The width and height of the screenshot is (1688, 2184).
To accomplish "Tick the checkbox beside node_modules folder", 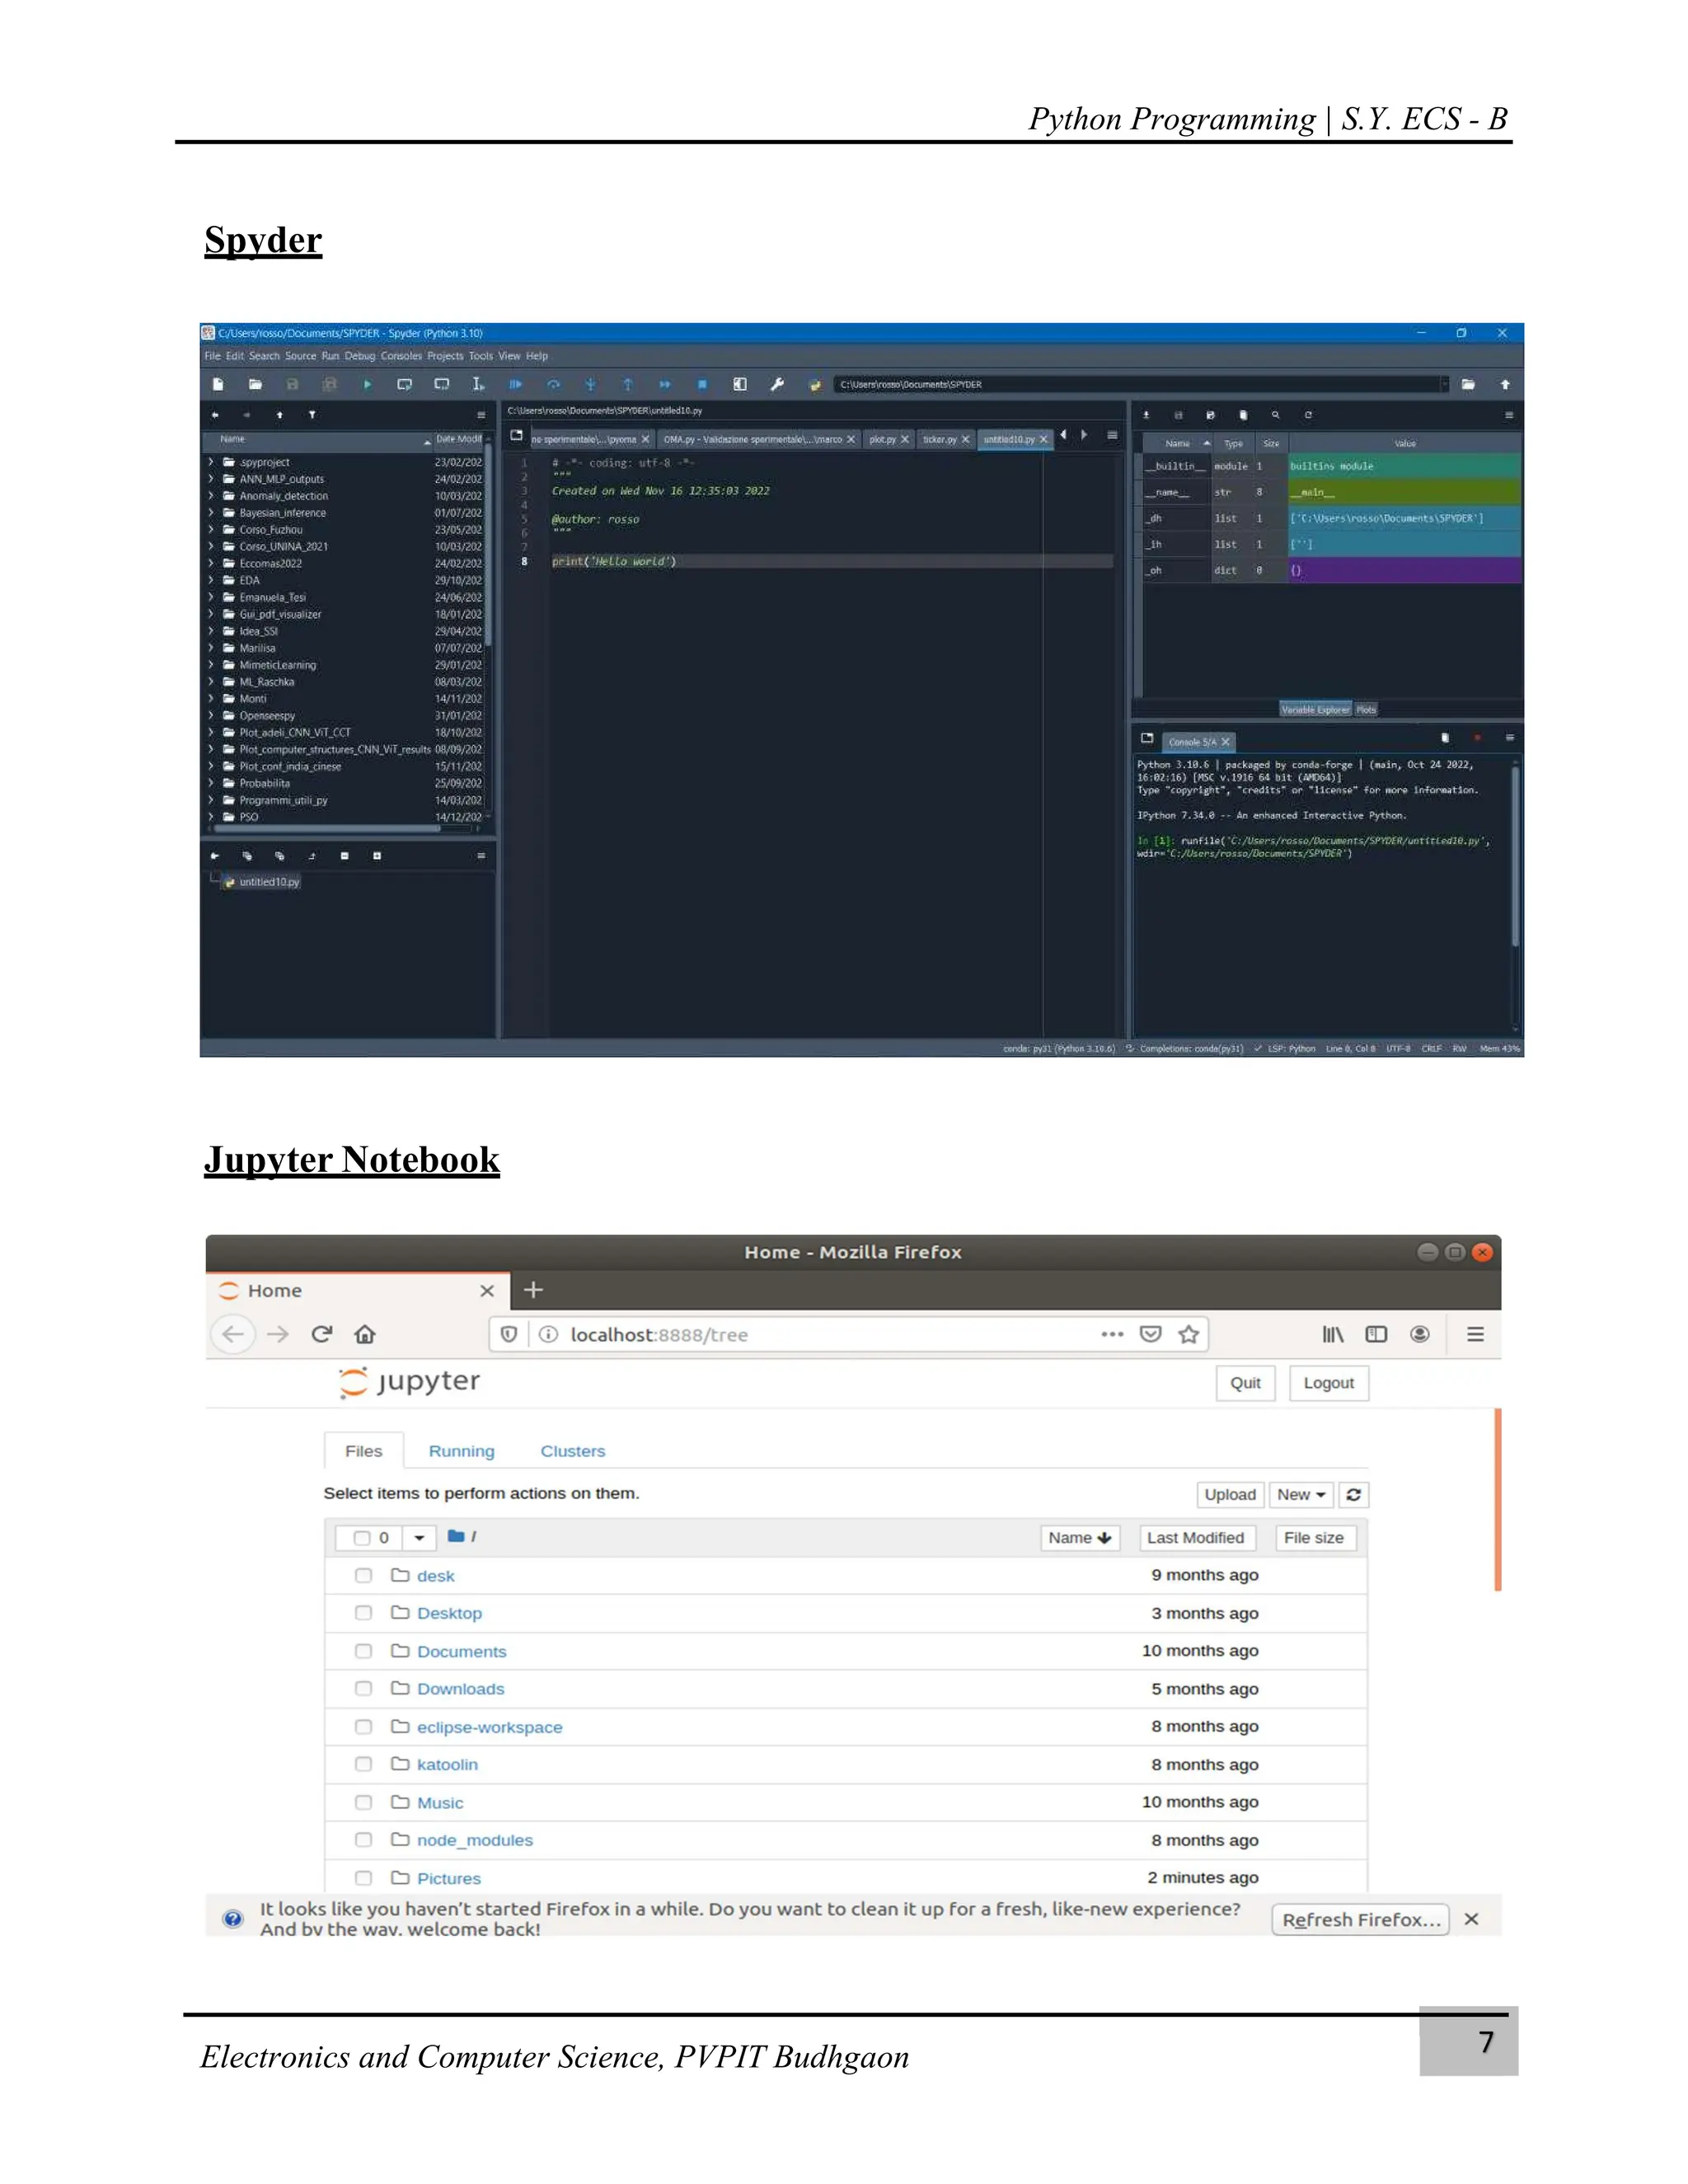I will pyautogui.click(x=363, y=1840).
